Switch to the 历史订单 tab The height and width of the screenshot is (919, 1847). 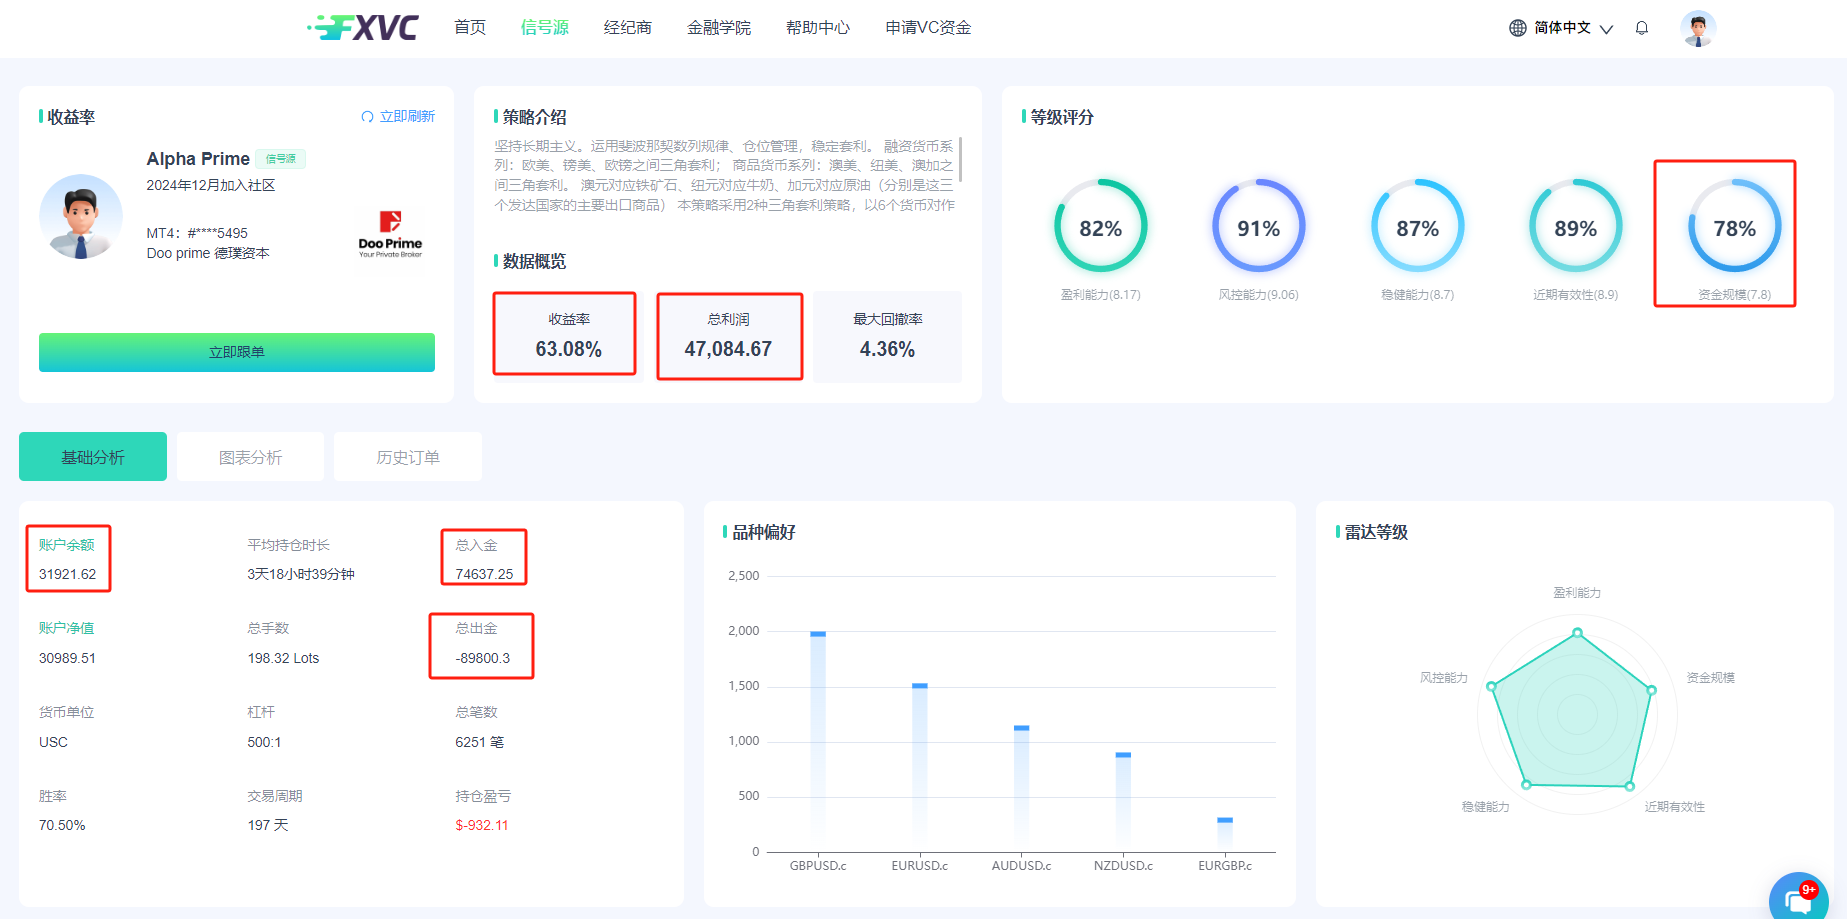click(408, 457)
